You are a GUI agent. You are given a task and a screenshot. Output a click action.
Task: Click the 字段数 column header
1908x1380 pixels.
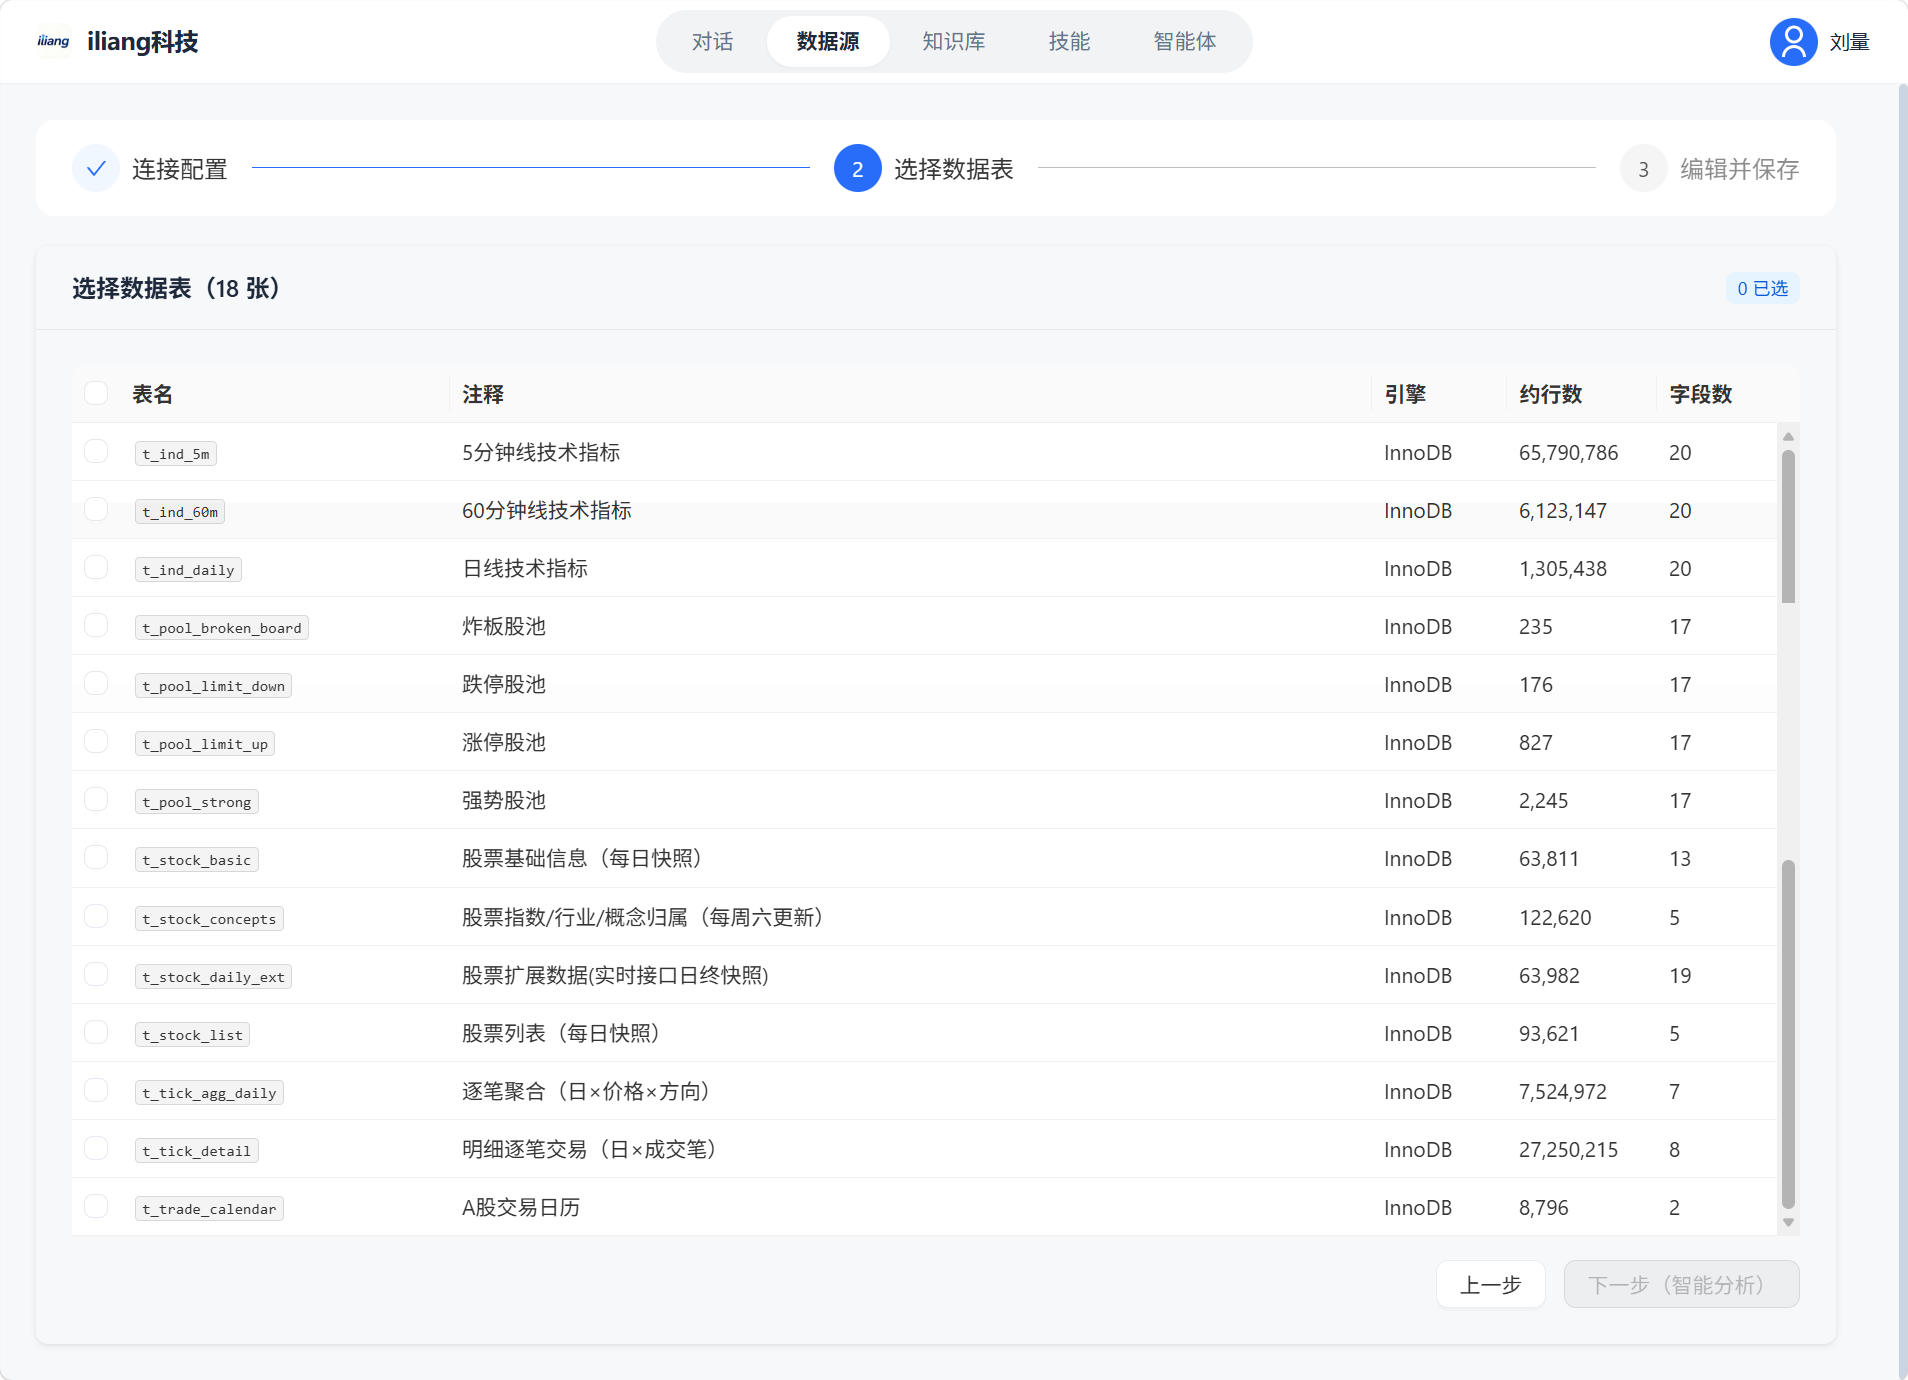[1700, 394]
